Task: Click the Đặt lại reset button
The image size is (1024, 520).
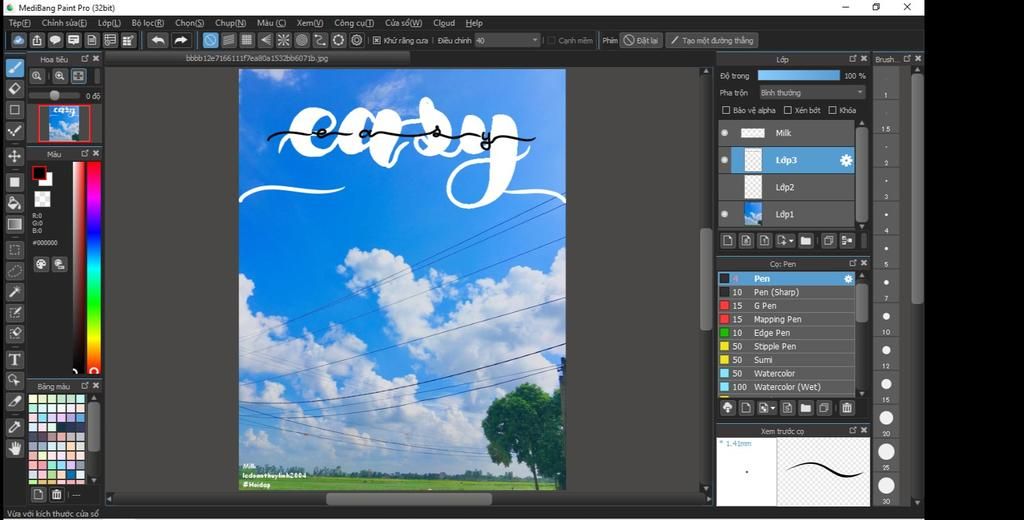Action: pos(641,41)
